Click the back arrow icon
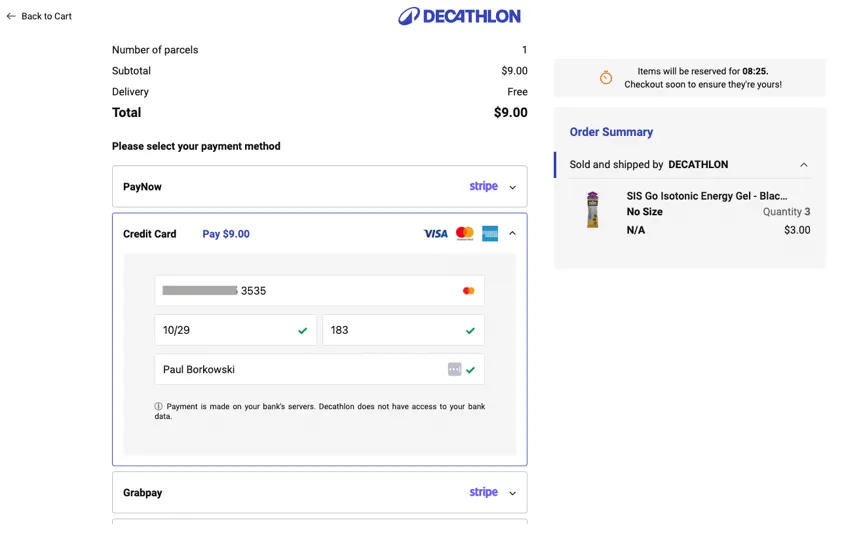Screen dimensions: 863x543 [11, 16]
